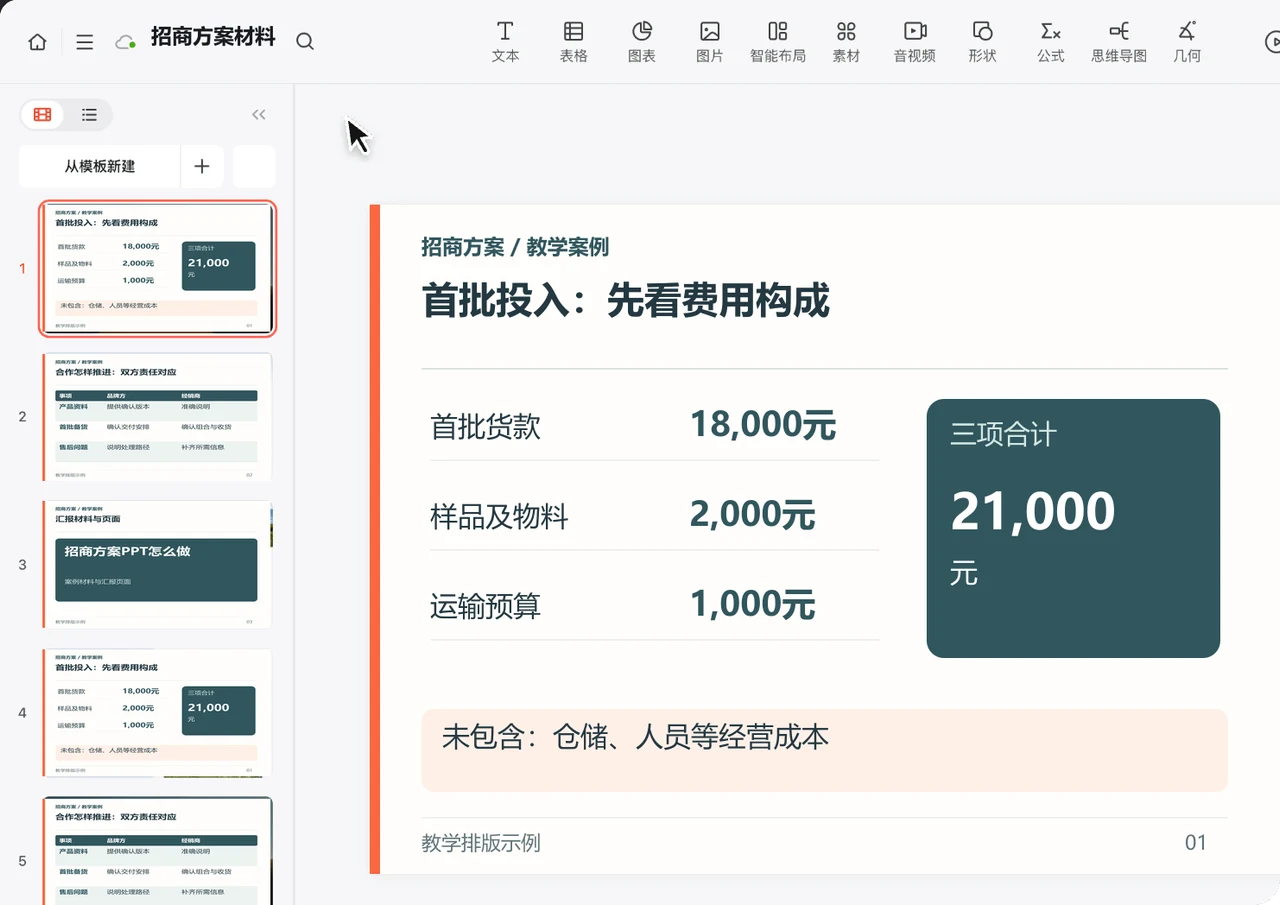The height and width of the screenshot is (905, 1280).
Task: Open search with the magnifier icon
Action: pyautogui.click(x=305, y=42)
